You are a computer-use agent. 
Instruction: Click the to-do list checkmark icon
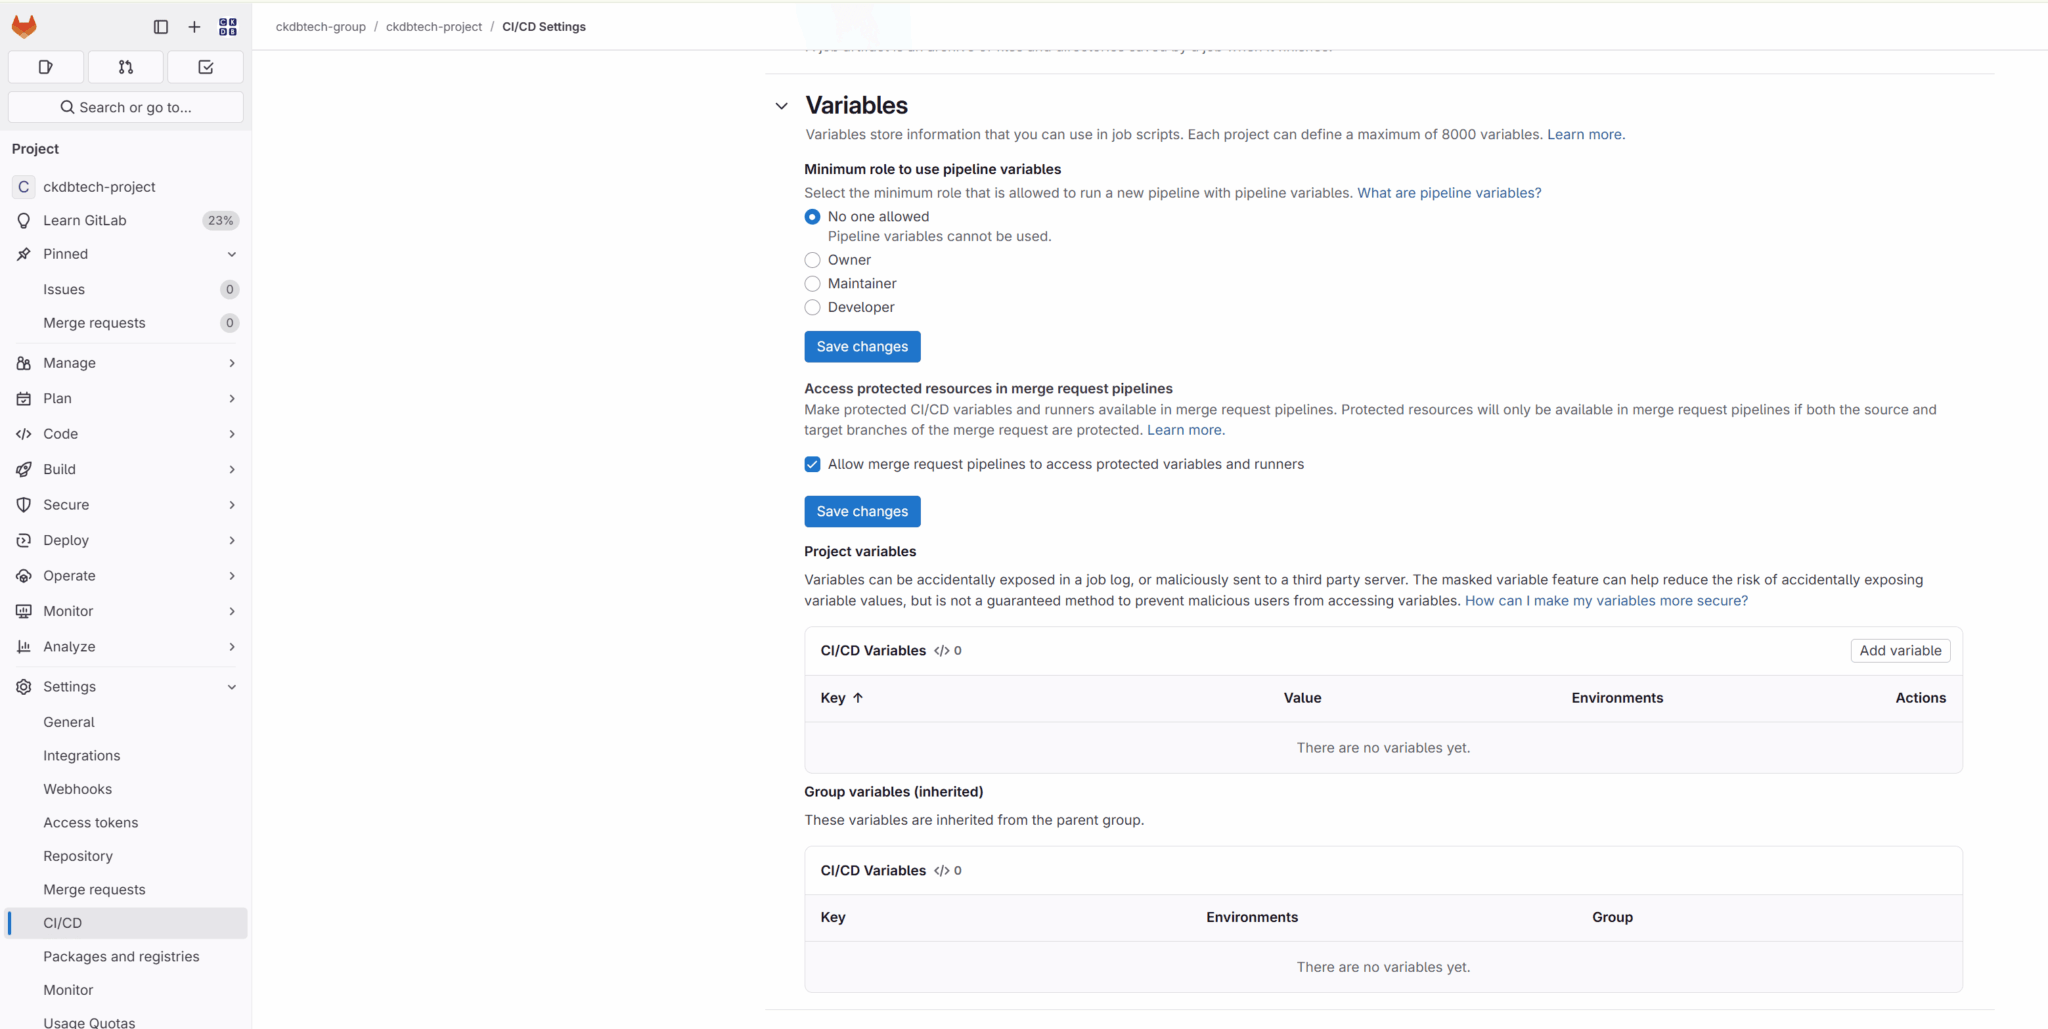point(205,67)
